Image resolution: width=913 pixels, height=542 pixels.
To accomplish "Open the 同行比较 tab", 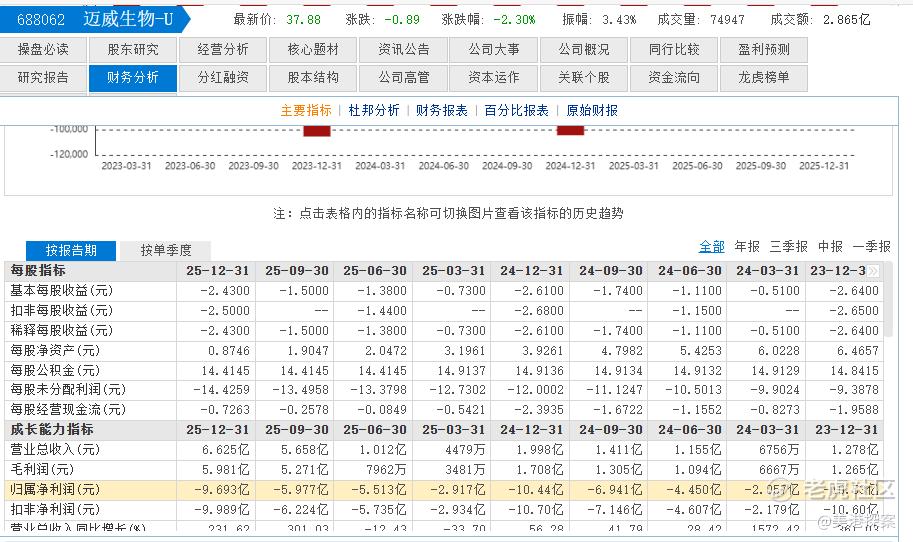I will 674,49.
